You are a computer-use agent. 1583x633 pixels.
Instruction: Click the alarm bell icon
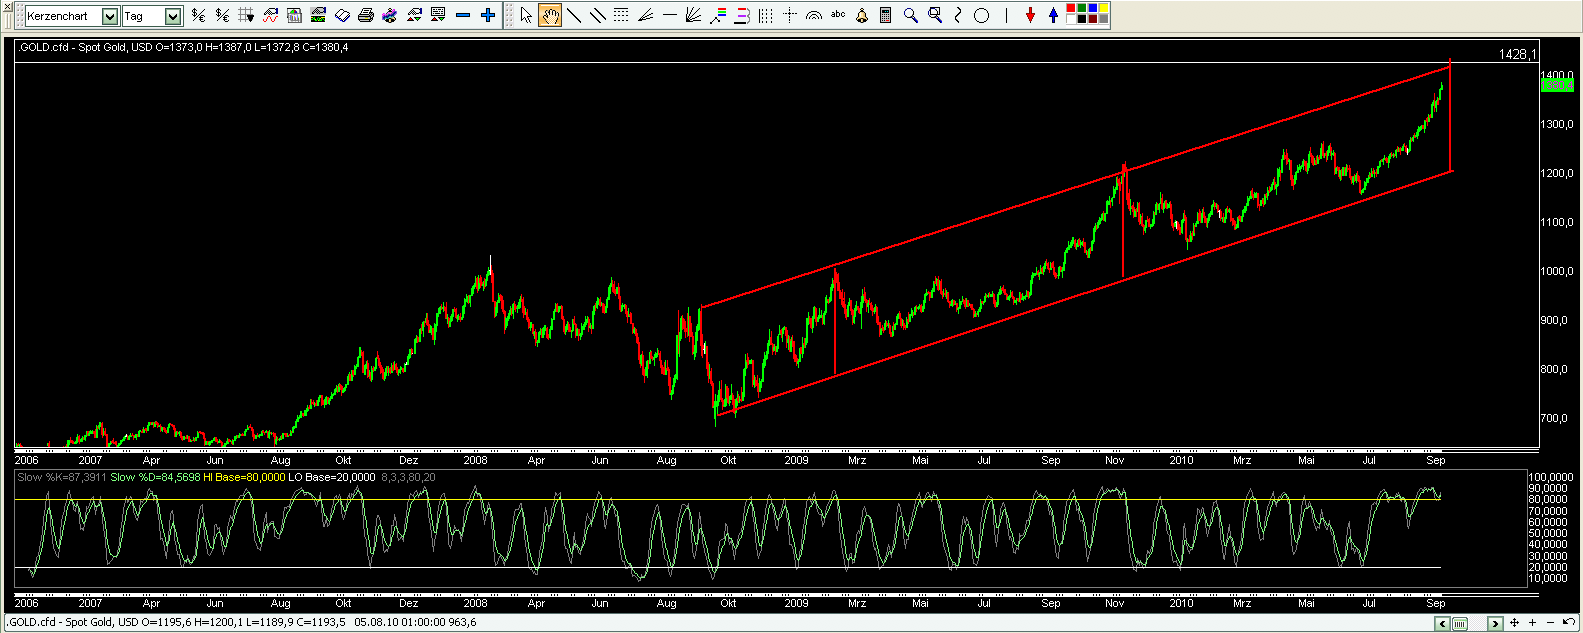click(x=862, y=15)
